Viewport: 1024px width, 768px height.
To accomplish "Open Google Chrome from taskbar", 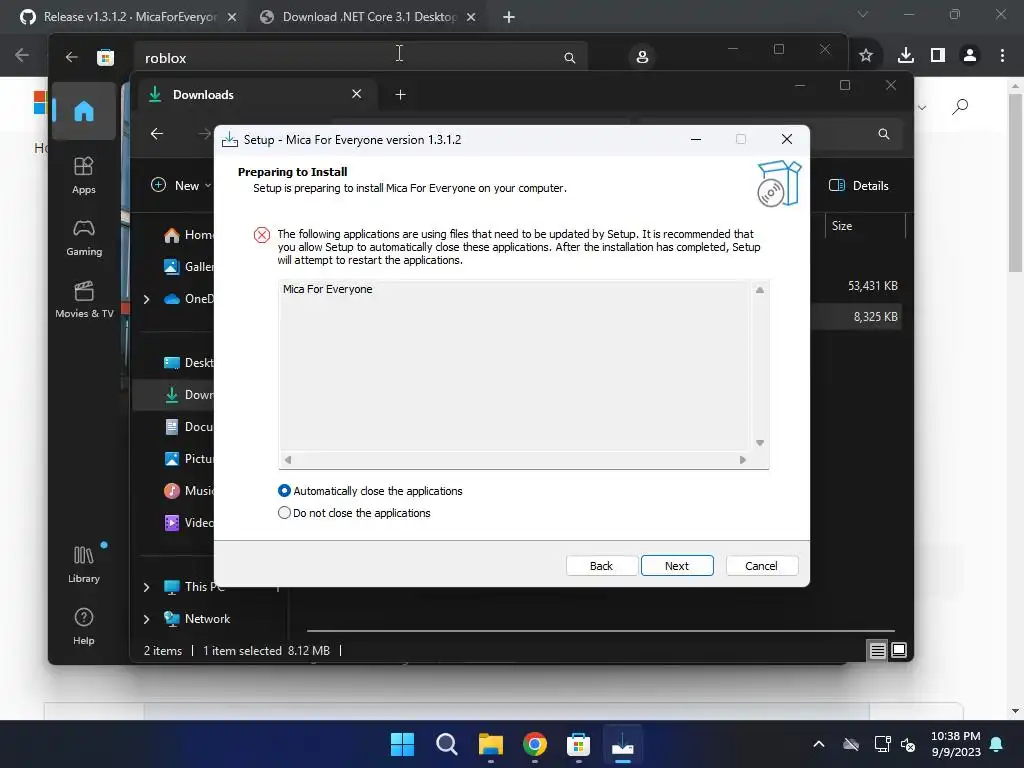I will point(535,744).
